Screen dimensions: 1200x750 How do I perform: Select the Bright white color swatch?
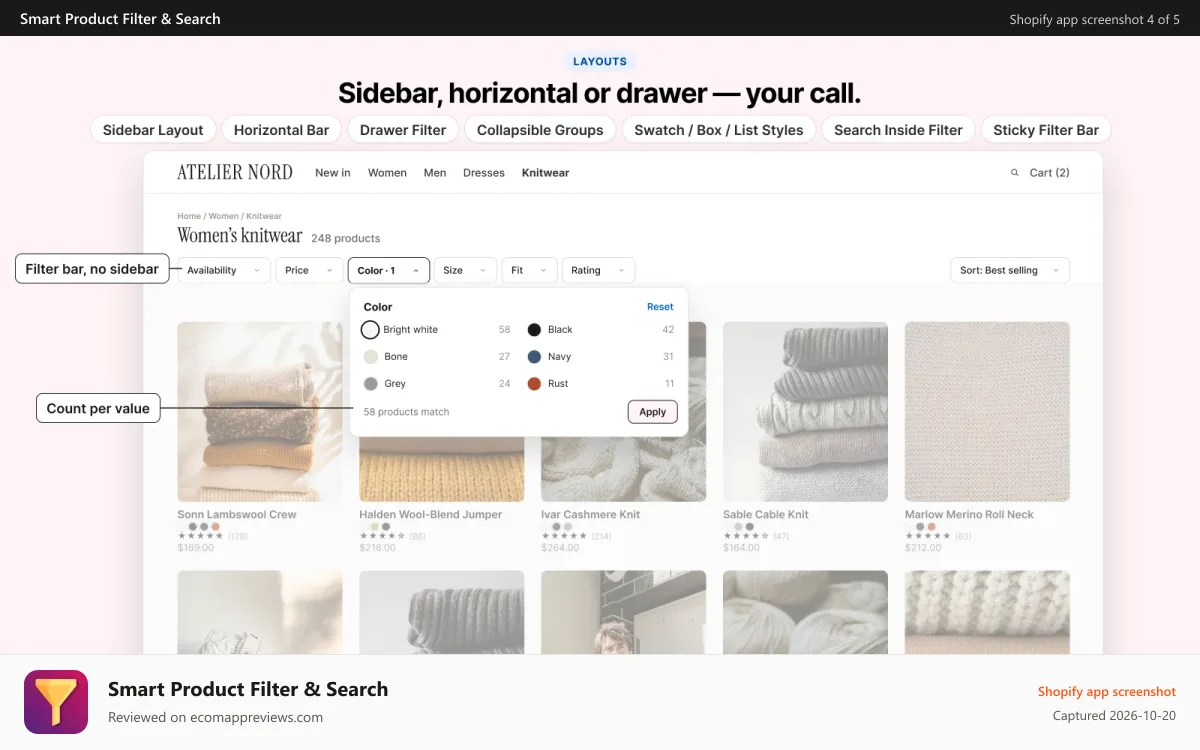370,330
